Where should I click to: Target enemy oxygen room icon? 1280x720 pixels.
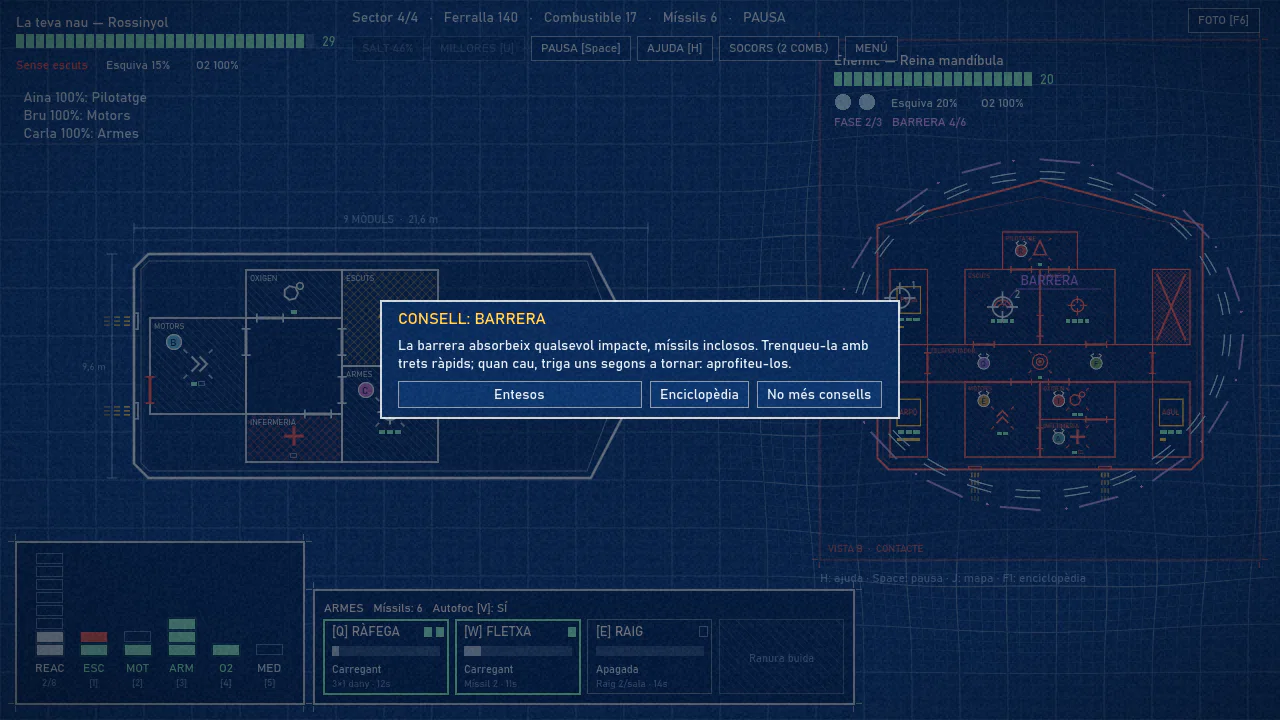coord(1077,400)
